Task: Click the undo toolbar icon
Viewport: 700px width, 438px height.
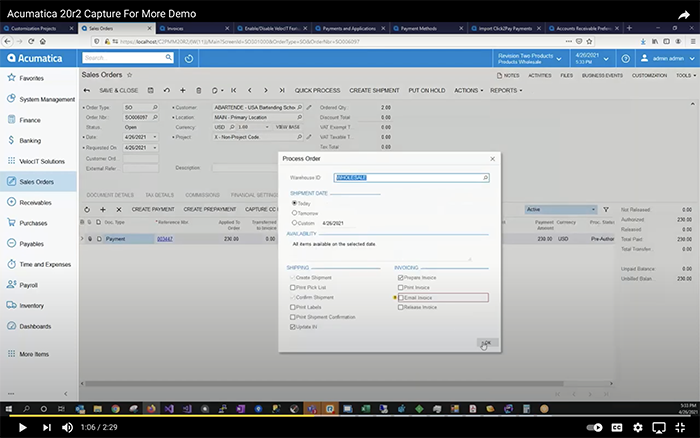Action: click(167, 90)
